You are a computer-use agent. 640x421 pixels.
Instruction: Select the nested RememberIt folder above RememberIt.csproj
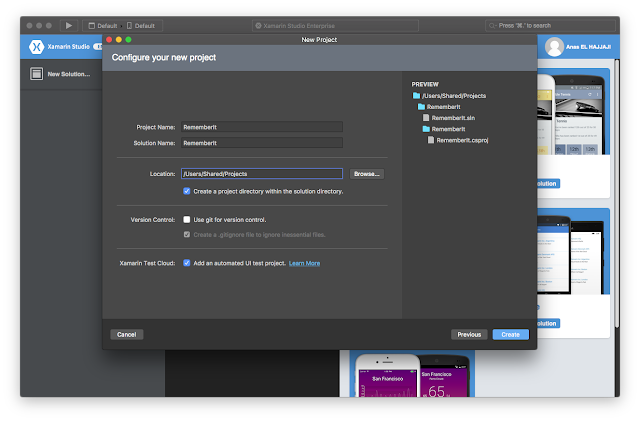444,129
